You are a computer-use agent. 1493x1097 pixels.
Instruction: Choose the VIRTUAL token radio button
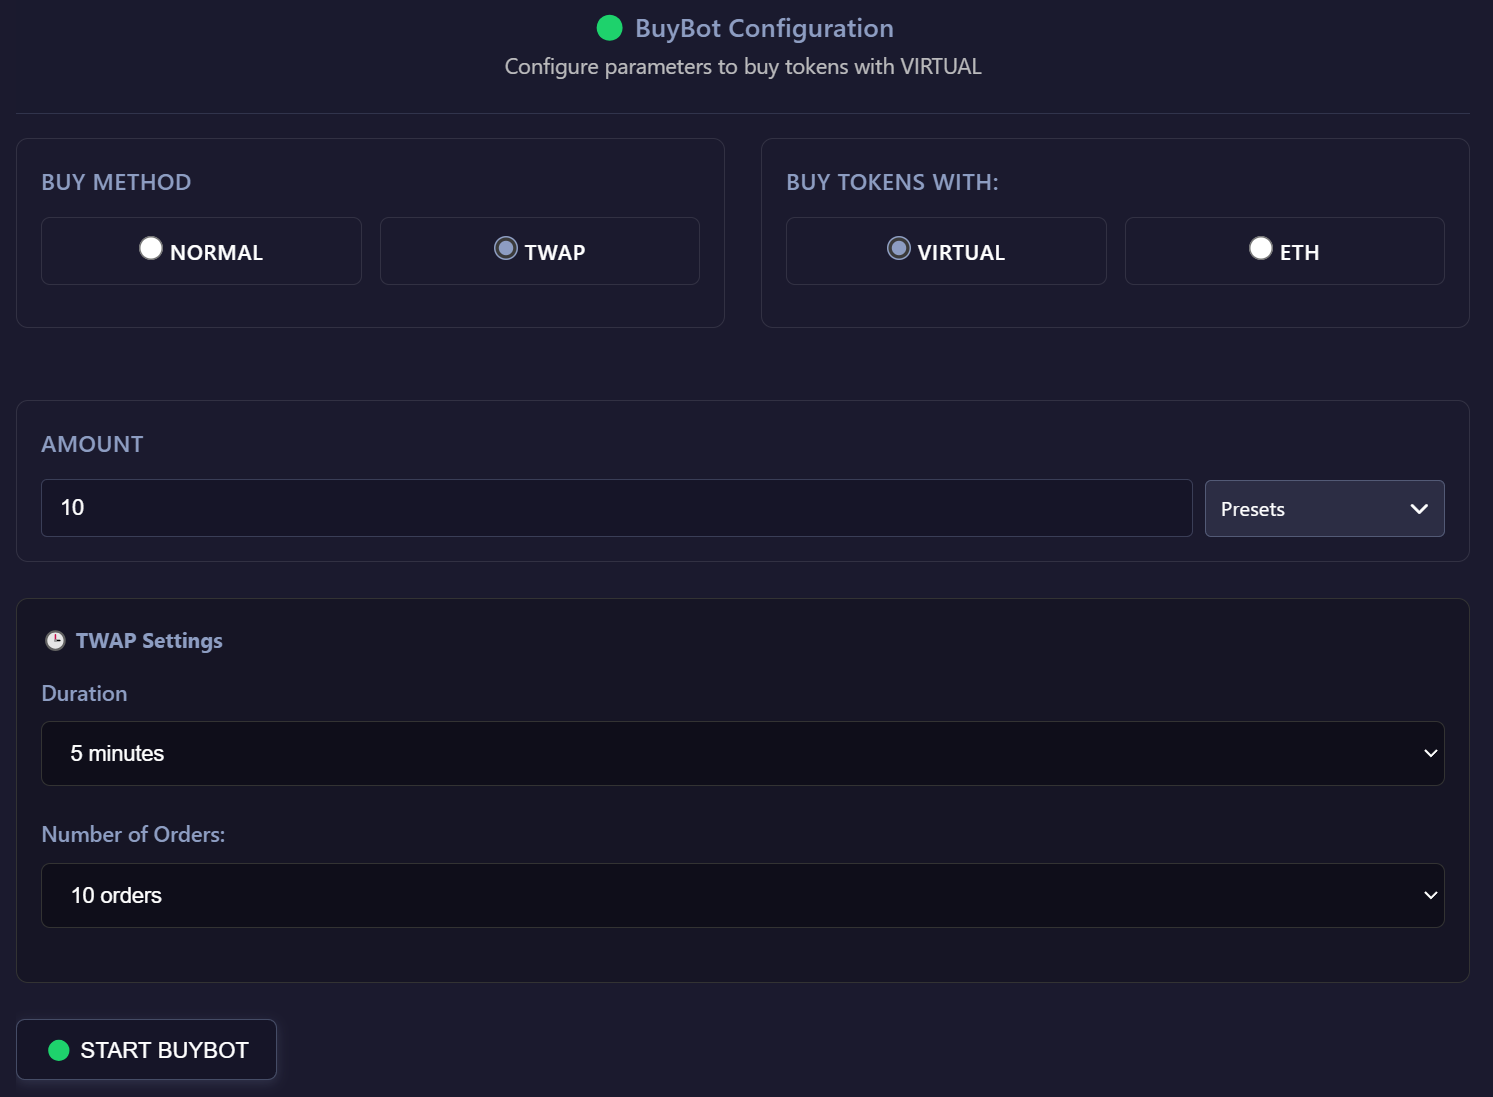click(x=899, y=248)
